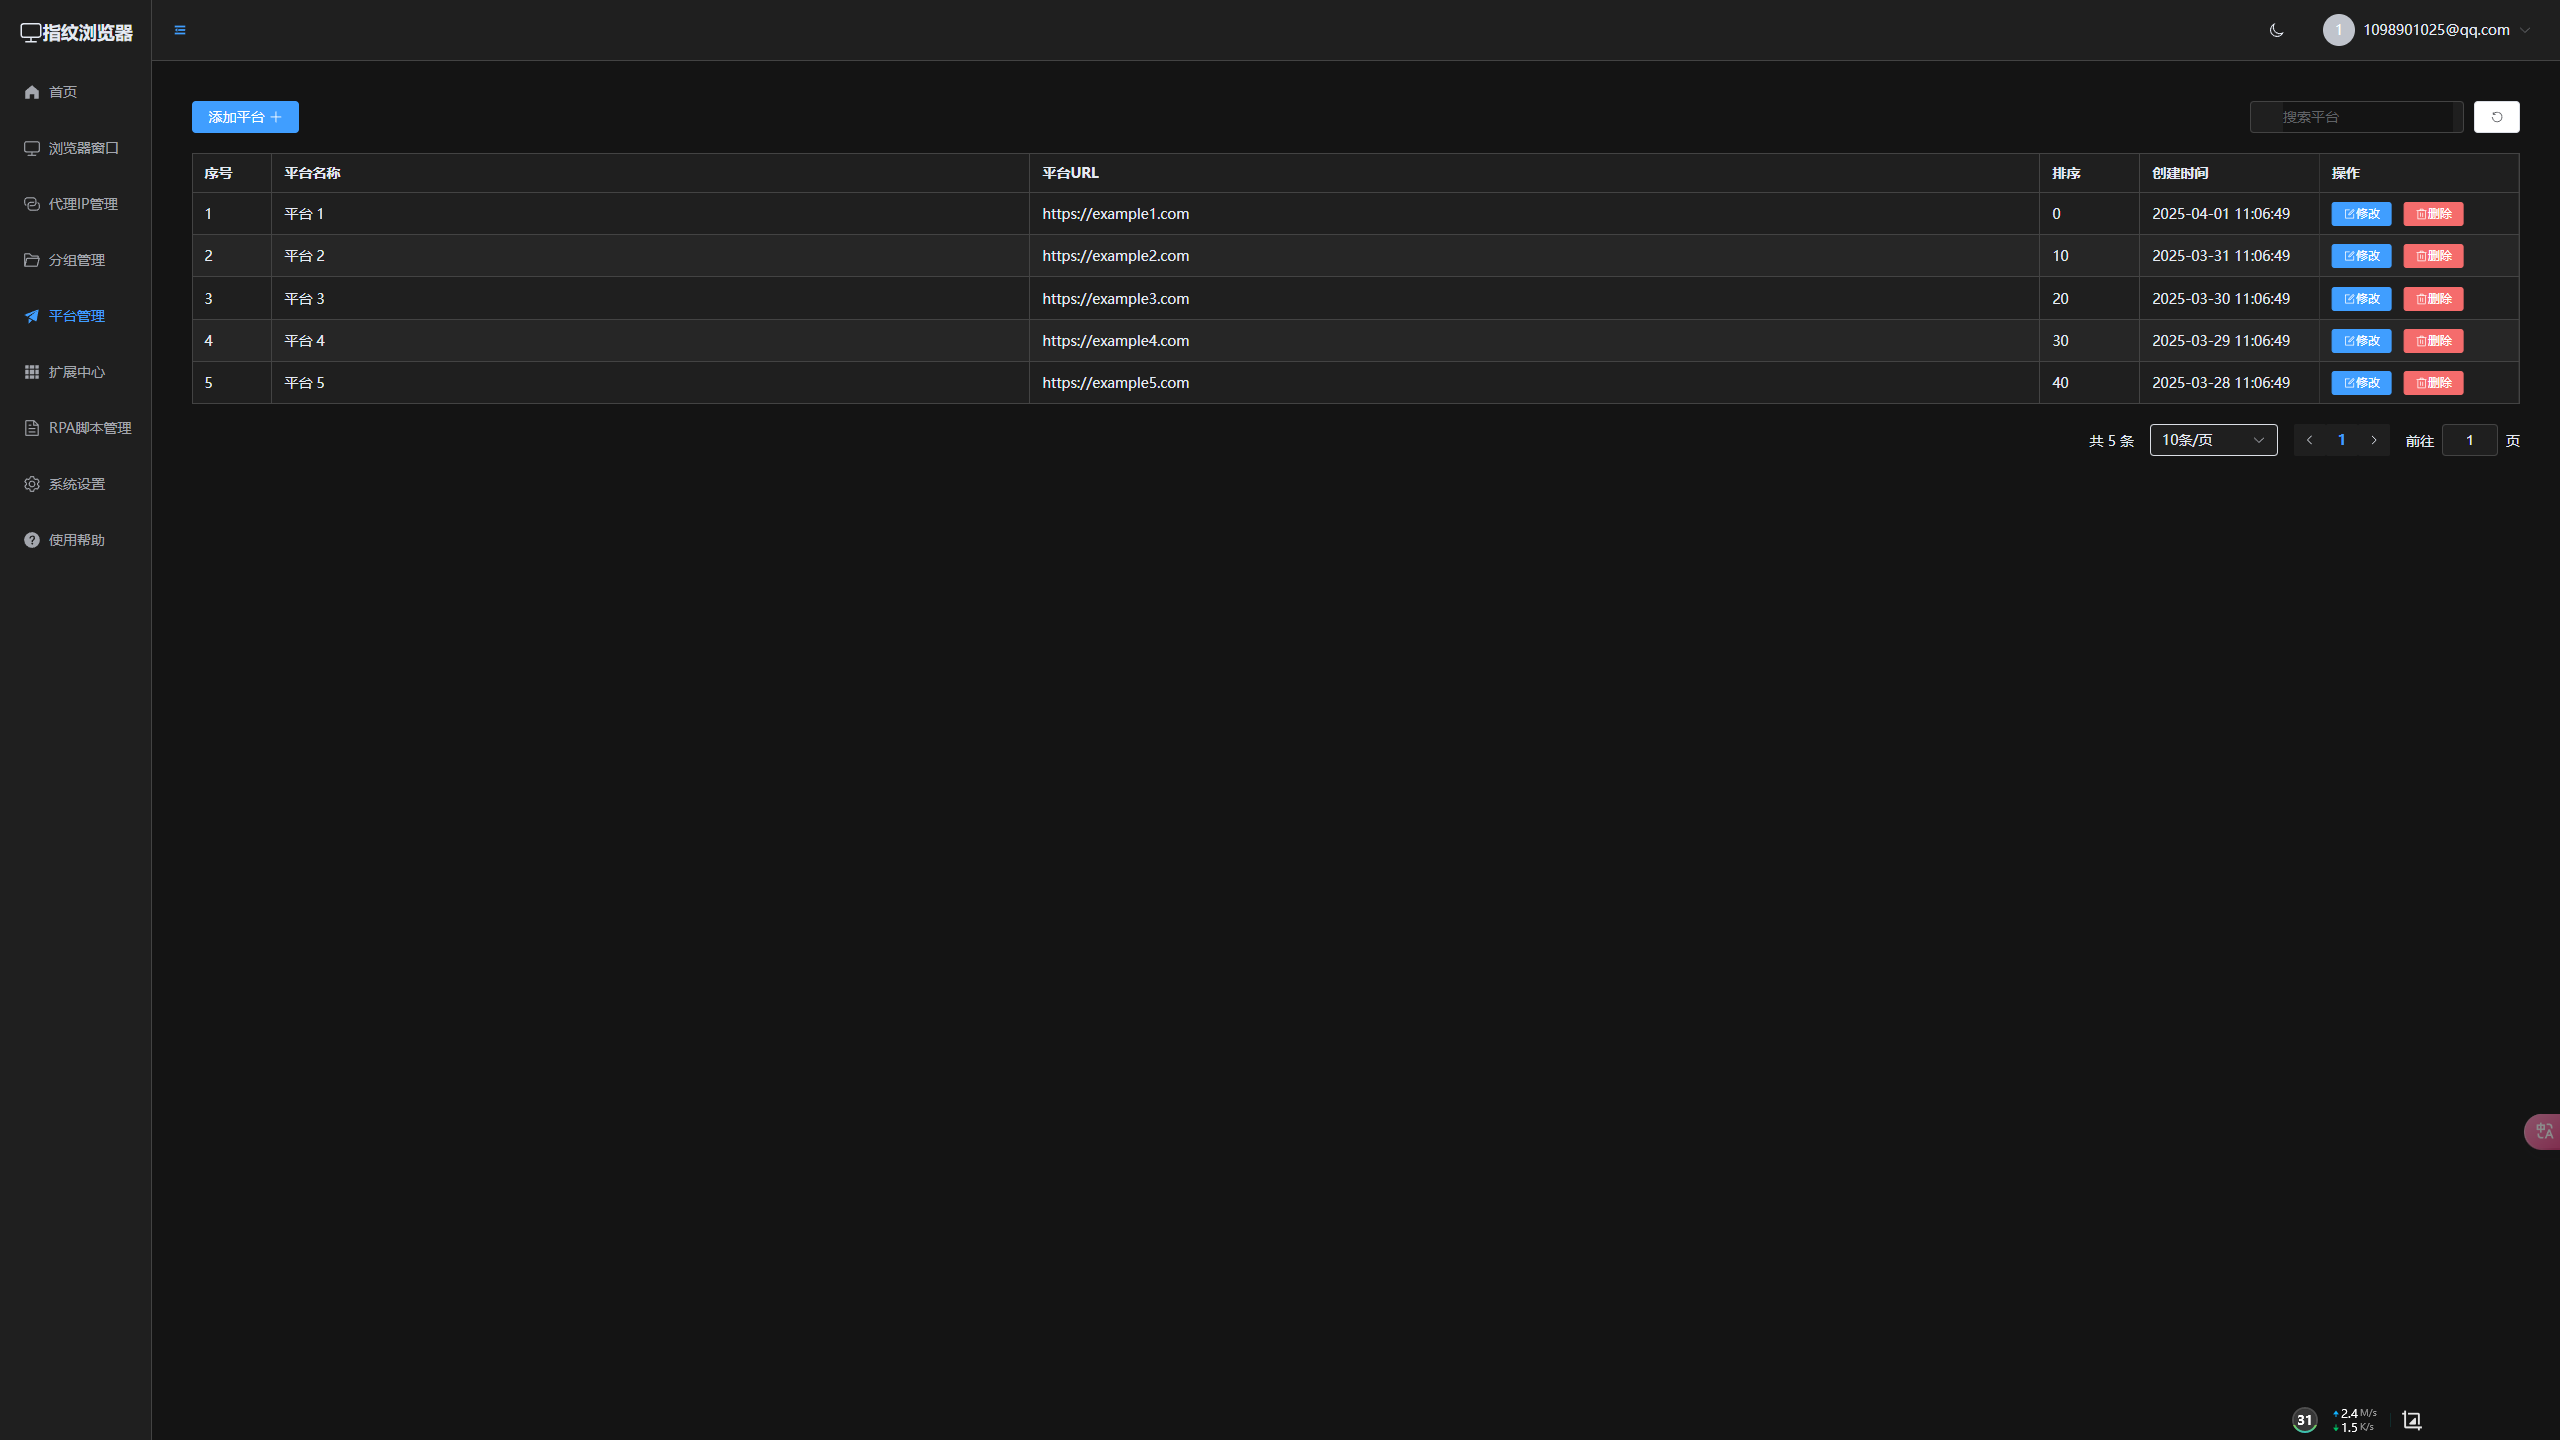Click the refresh icon button

2496,117
